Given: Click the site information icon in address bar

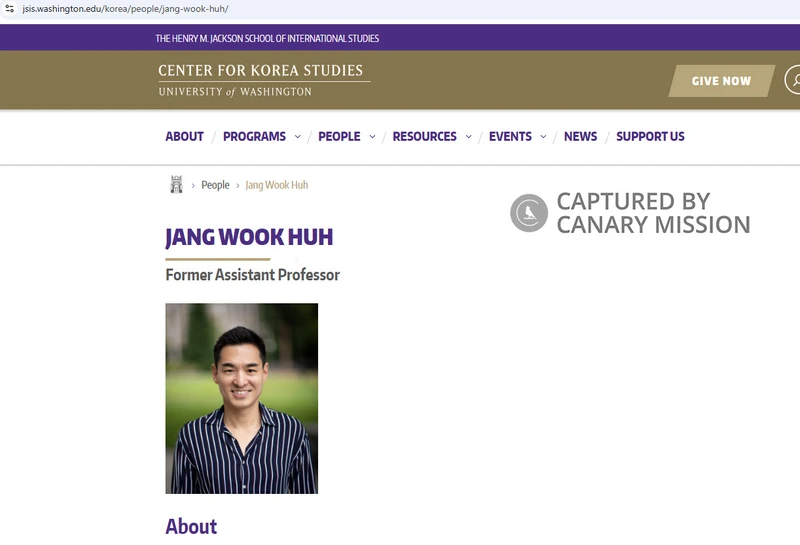Looking at the screenshot, I should pyautogui.click(x=9, y=8).
